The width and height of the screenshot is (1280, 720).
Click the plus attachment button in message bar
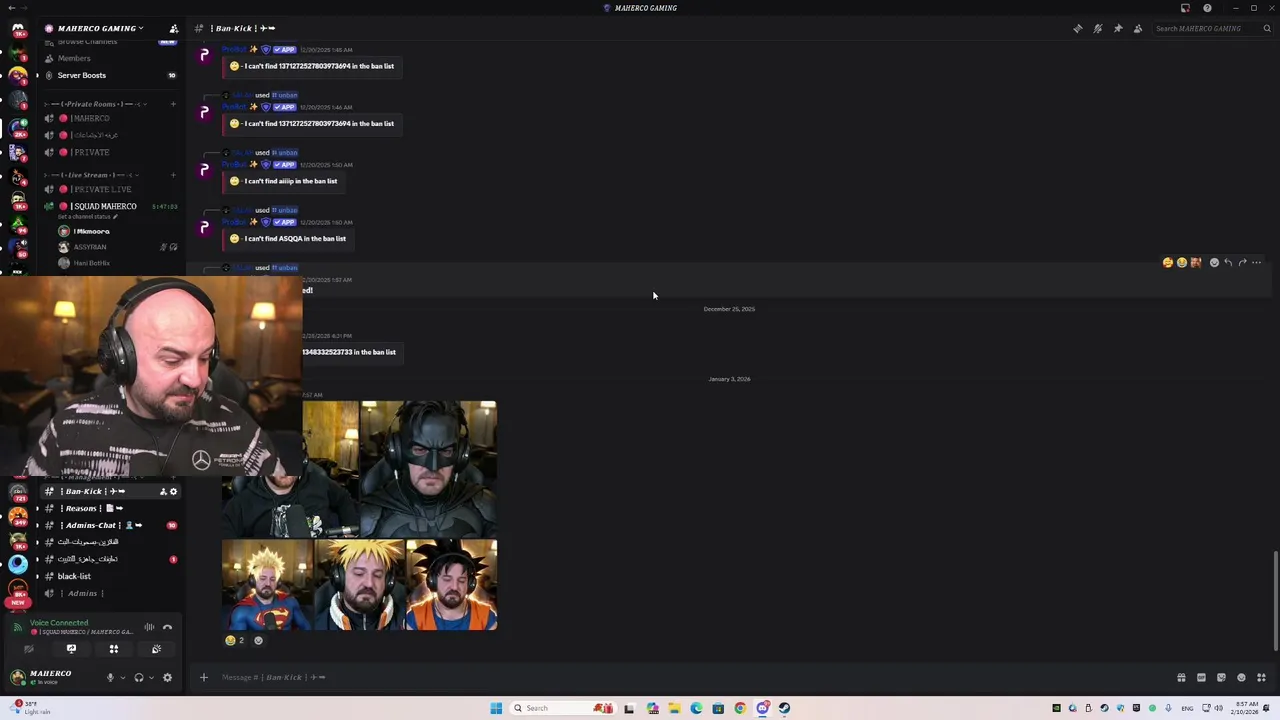(x=203, y=677)
